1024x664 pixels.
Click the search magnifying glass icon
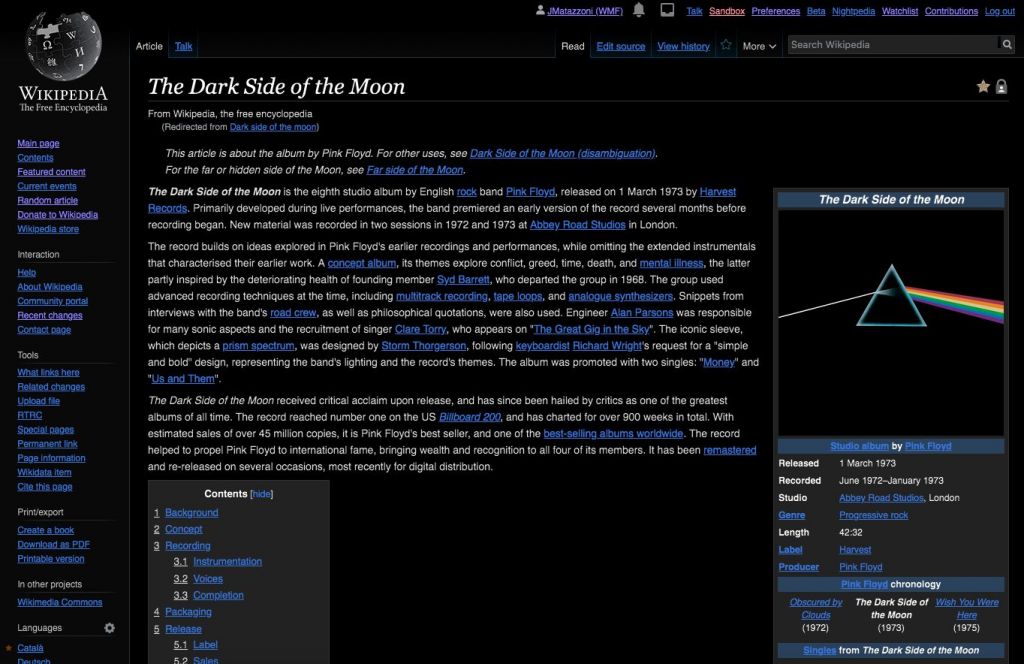pyautogui.click(x=1006, y=45)
